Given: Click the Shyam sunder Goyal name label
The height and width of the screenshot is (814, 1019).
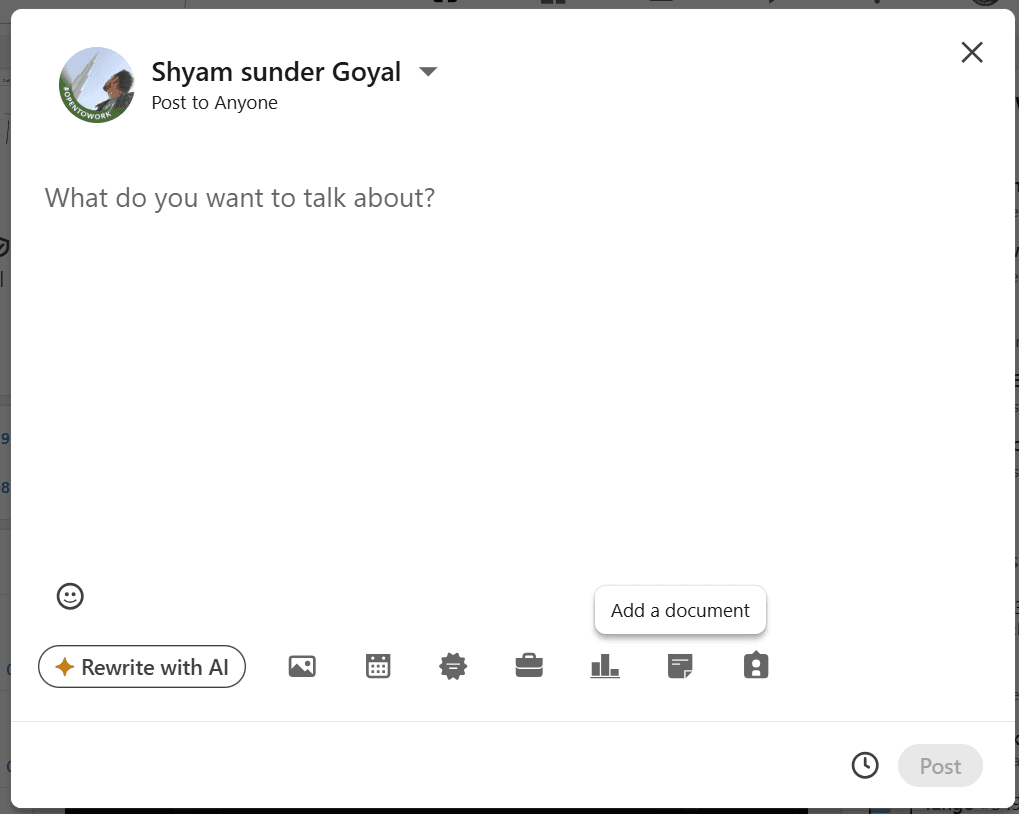Looking at the screenshot, I should pyautogui.click(x=276, y=71).
